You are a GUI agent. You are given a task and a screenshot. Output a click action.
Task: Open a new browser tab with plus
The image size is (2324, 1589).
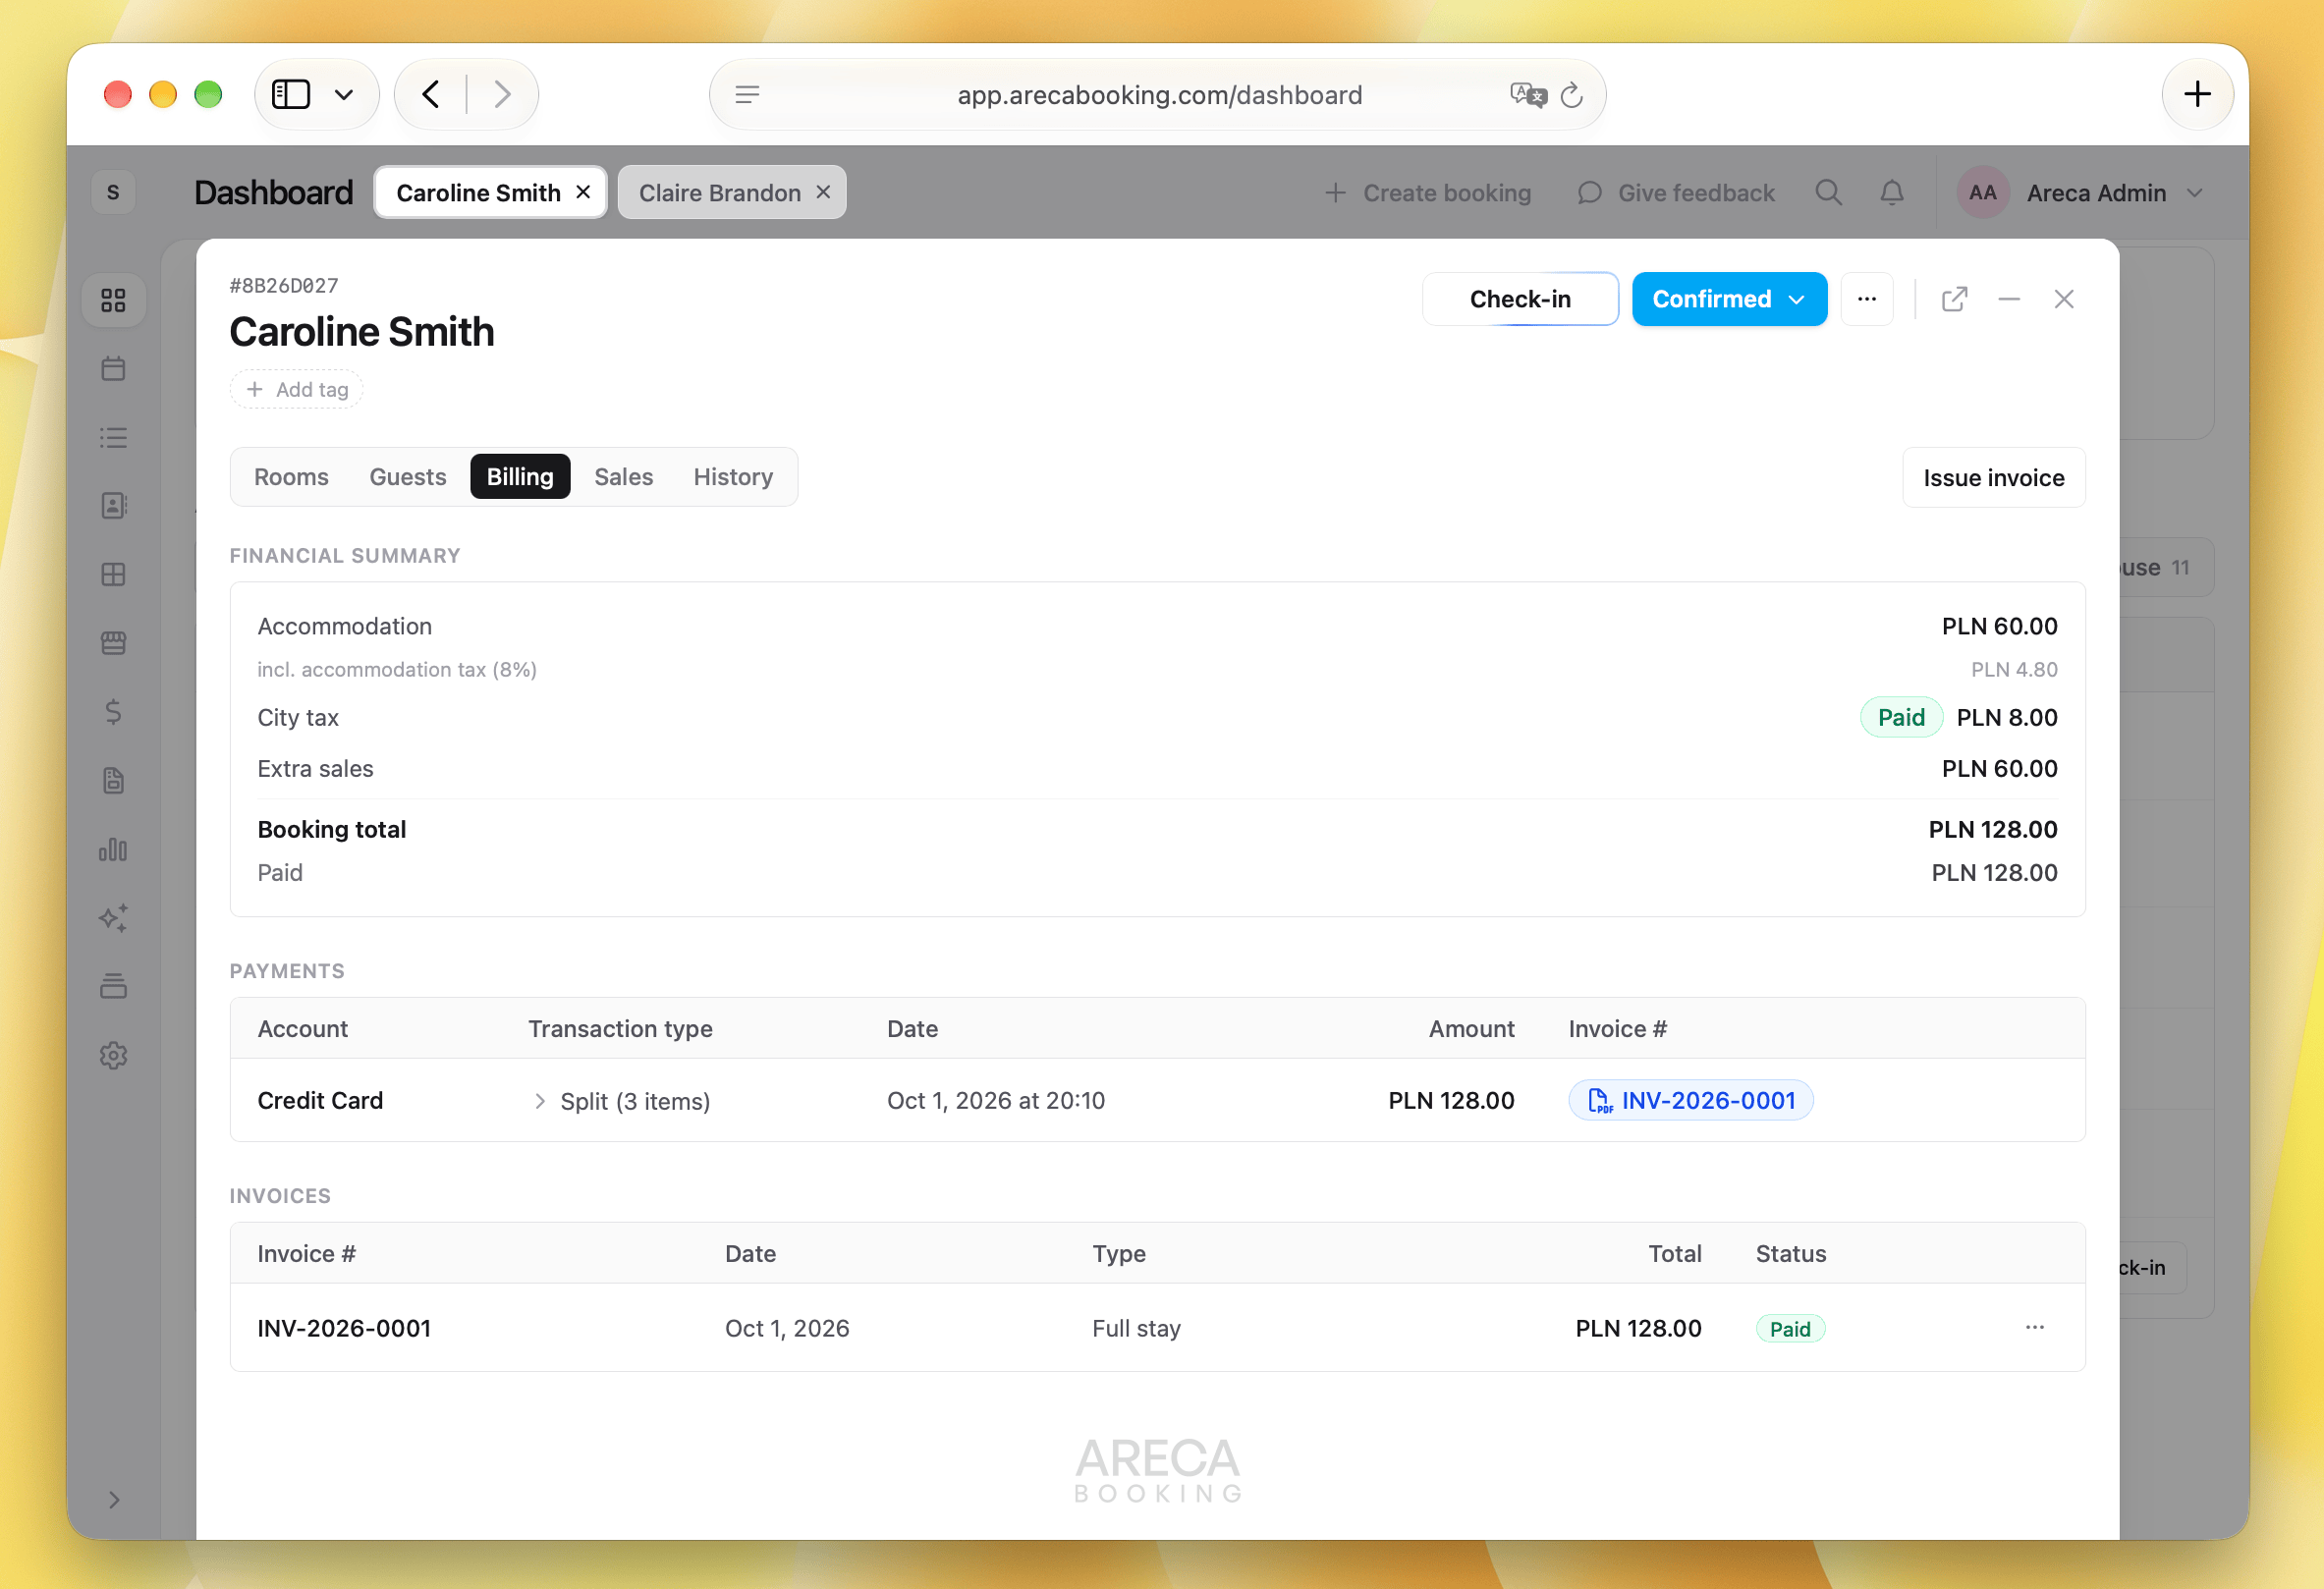pos(2197,94)
